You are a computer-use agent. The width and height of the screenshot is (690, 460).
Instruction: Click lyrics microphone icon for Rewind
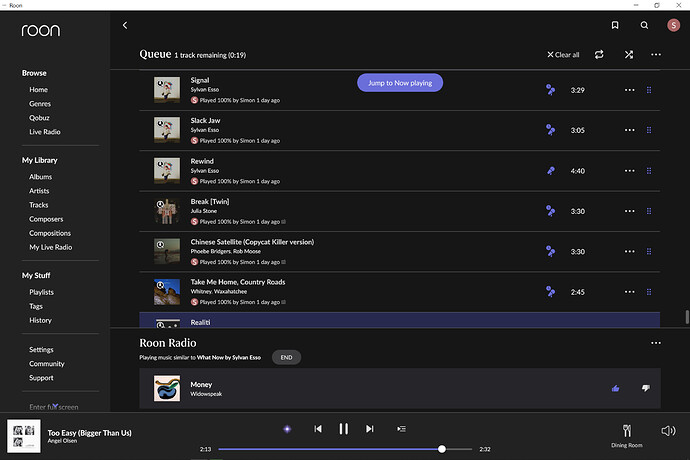551,171
